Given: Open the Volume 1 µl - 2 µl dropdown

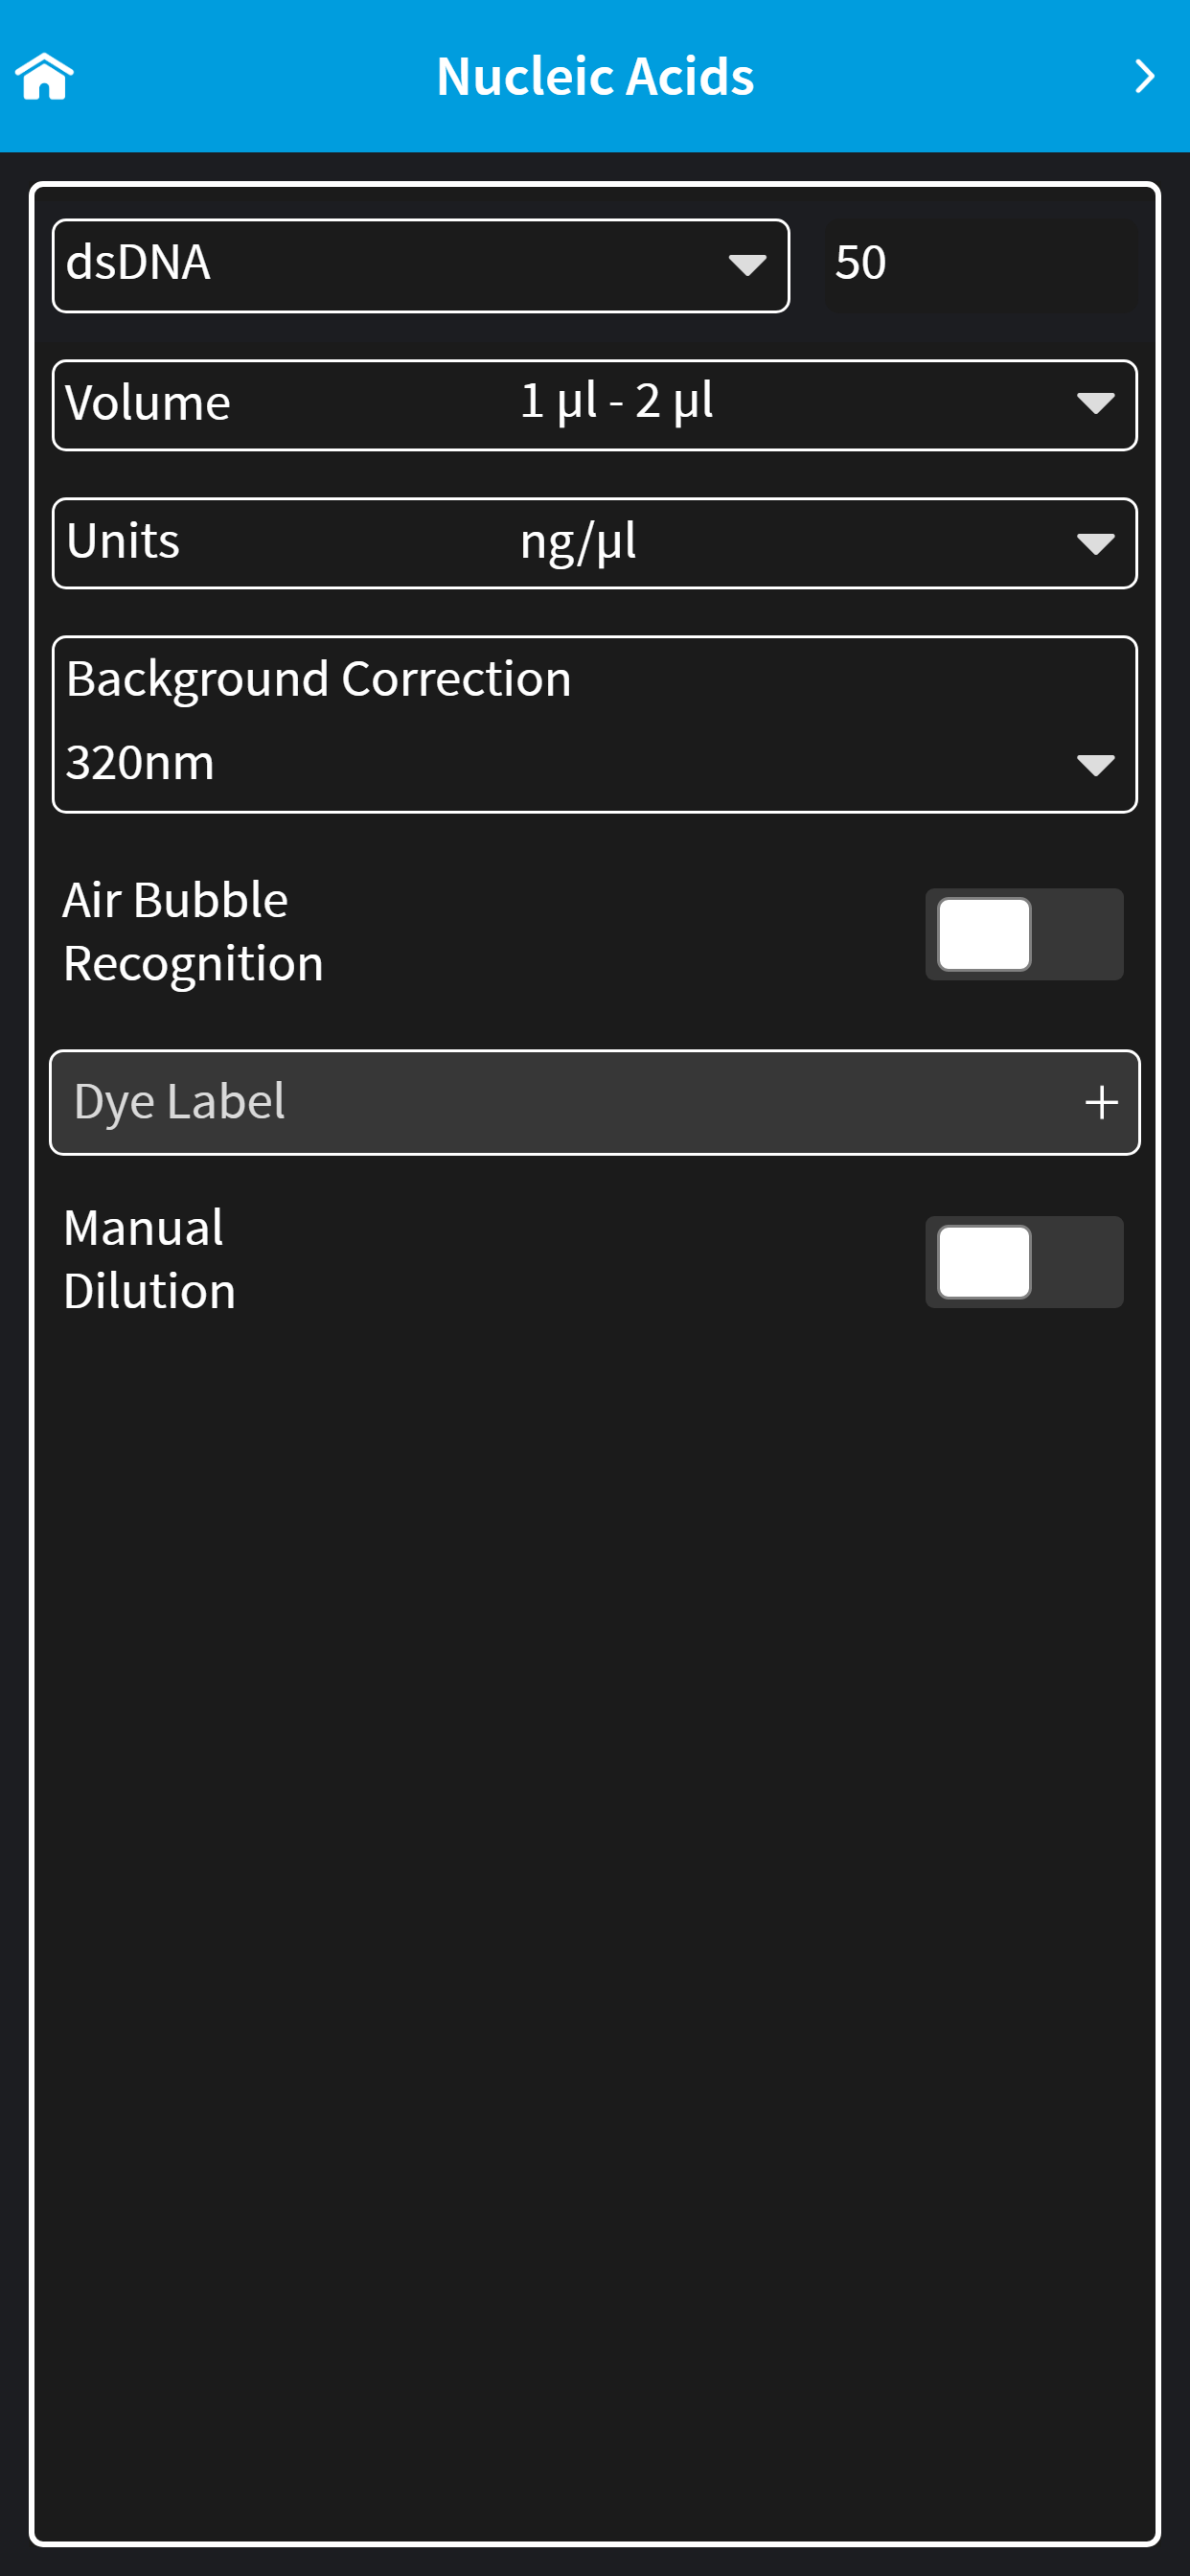Looking at the screenshot, I should (595, 405).
